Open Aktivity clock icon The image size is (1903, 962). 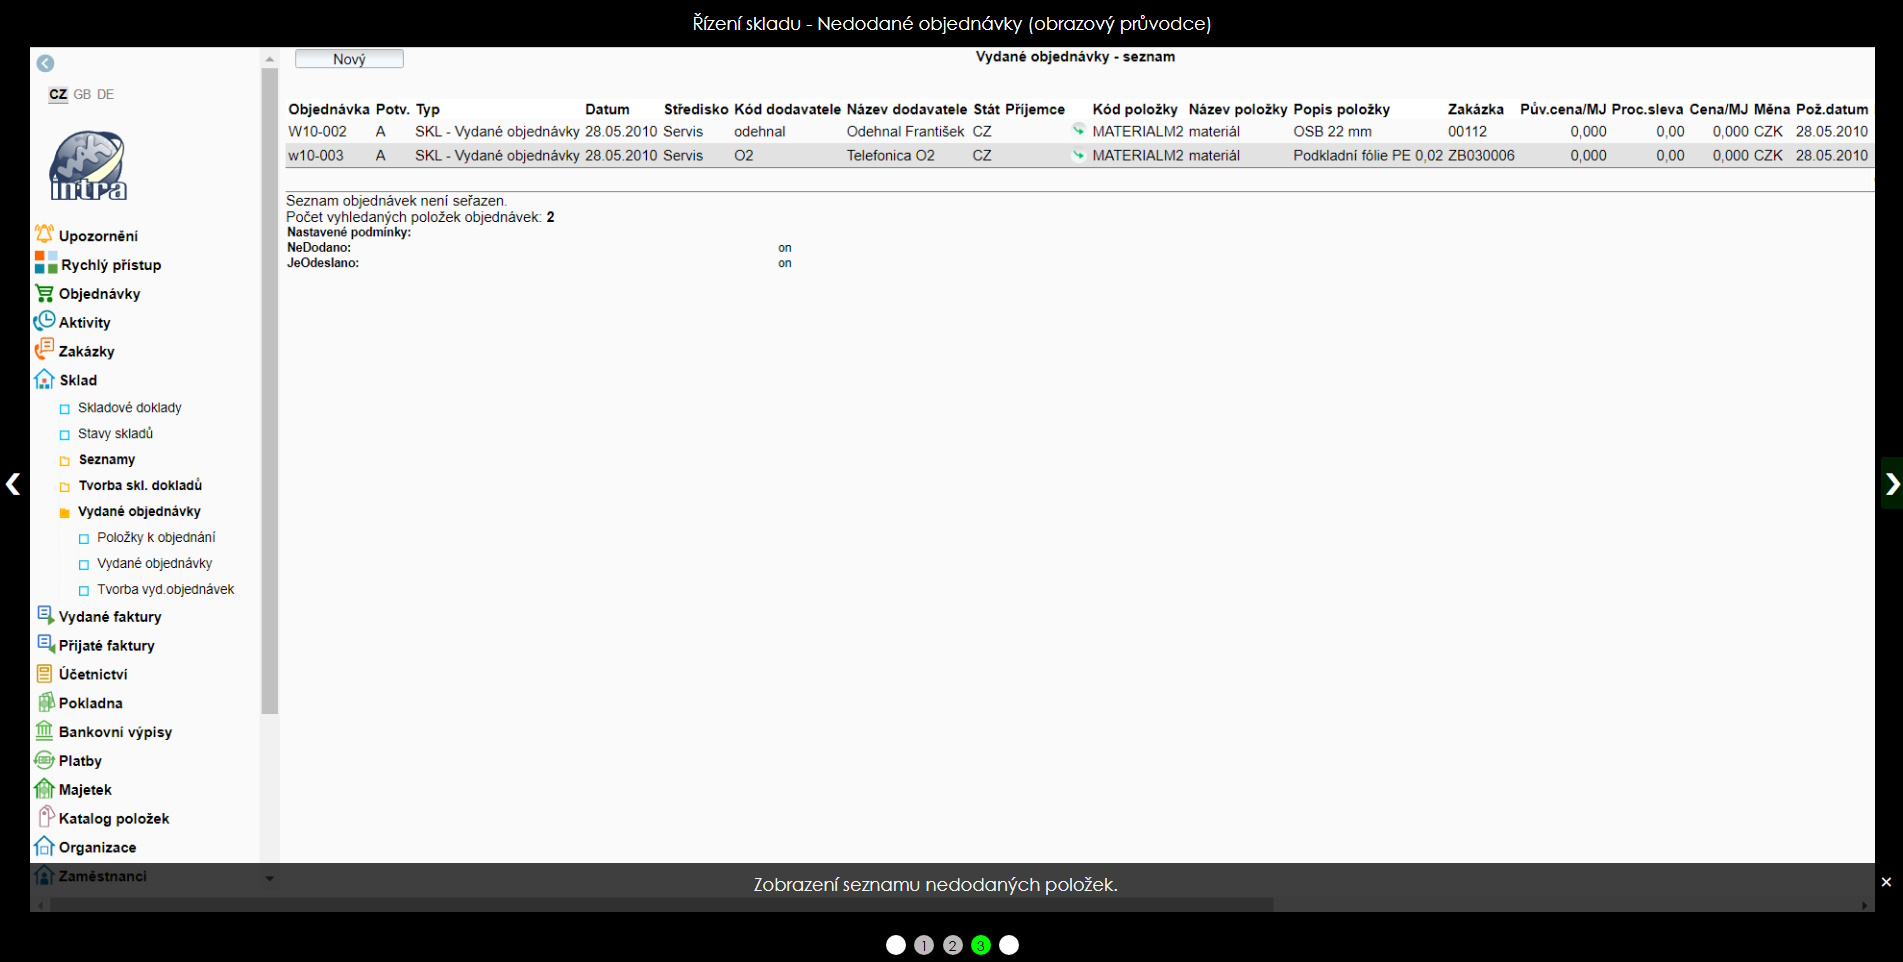44,322
